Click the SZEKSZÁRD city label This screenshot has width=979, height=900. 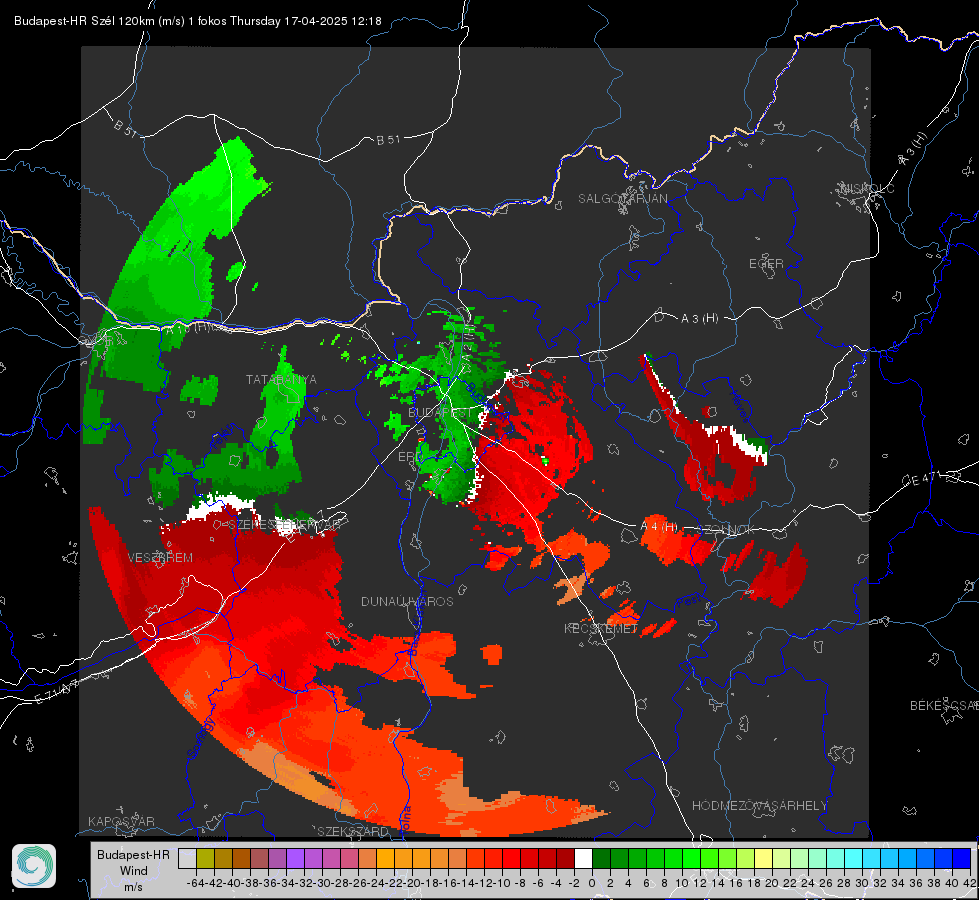click(353, 831)
